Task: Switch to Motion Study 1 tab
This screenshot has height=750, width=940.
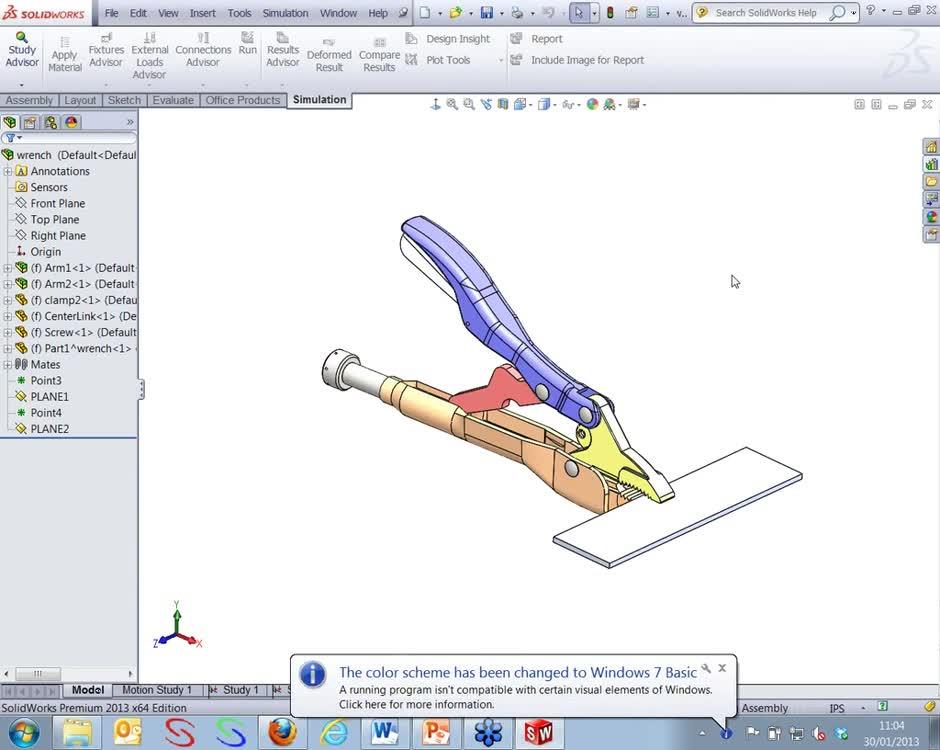Action: 156,689
